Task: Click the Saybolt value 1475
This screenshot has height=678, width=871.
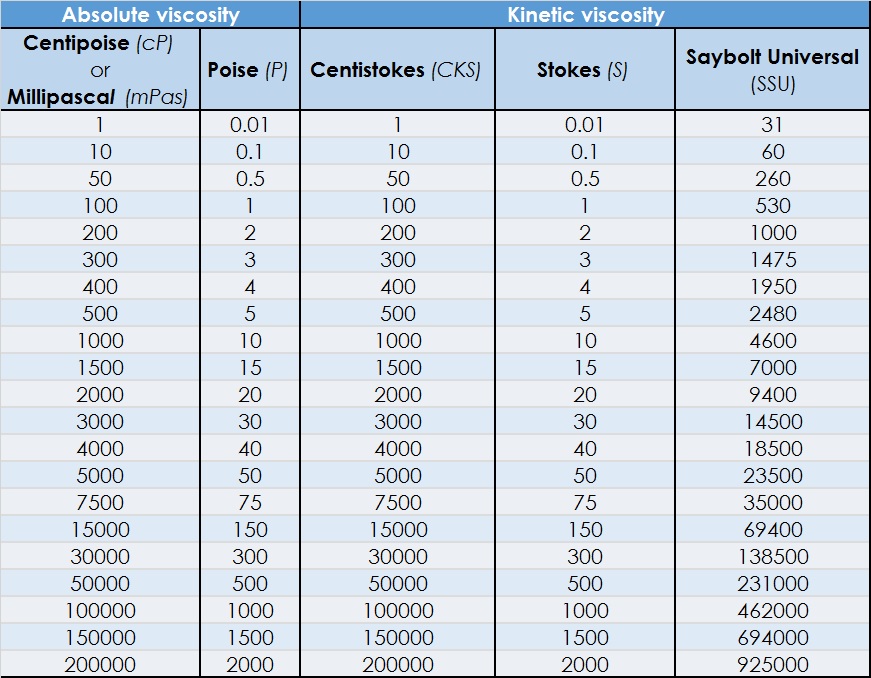Action: pos(773,259)
